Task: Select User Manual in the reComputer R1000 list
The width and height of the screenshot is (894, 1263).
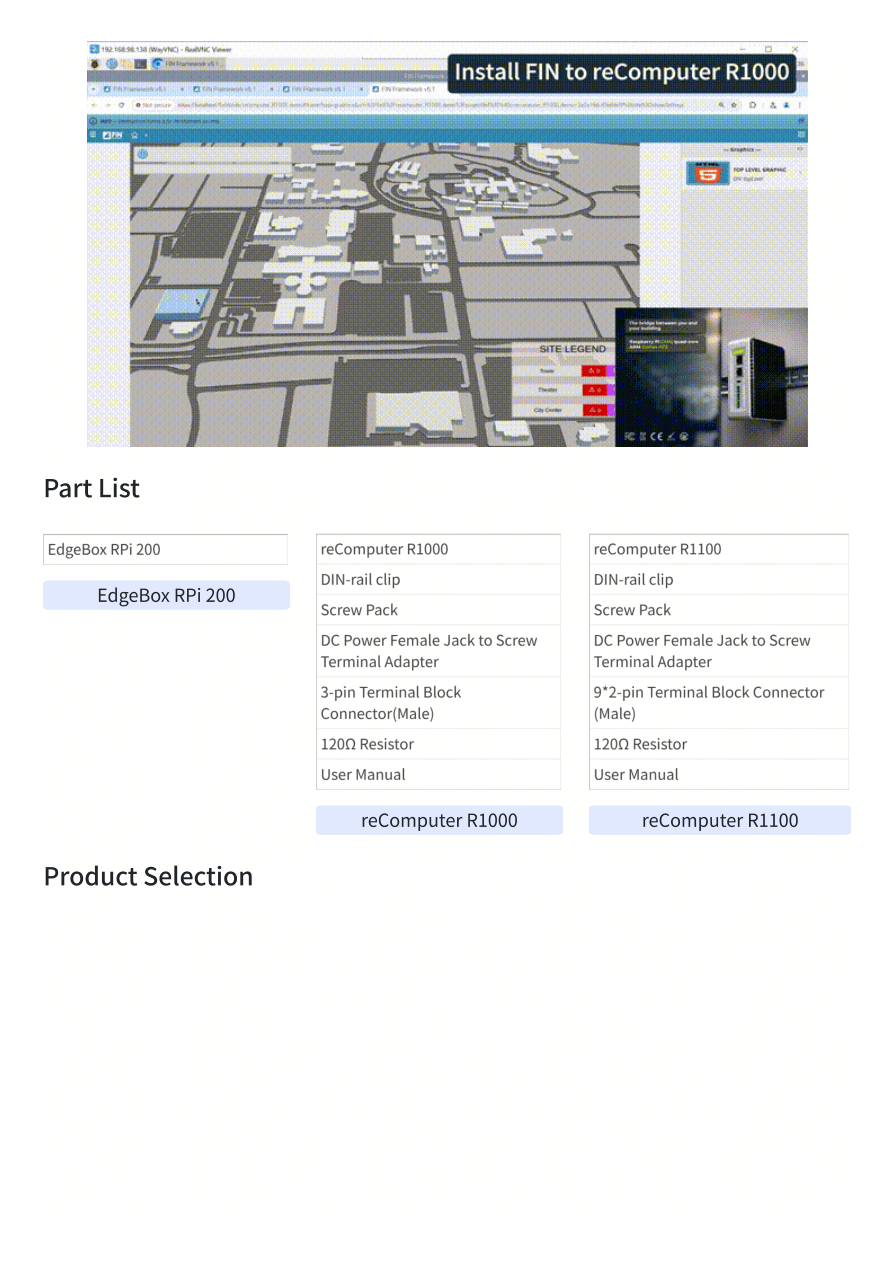Action: tap(439, 774)
